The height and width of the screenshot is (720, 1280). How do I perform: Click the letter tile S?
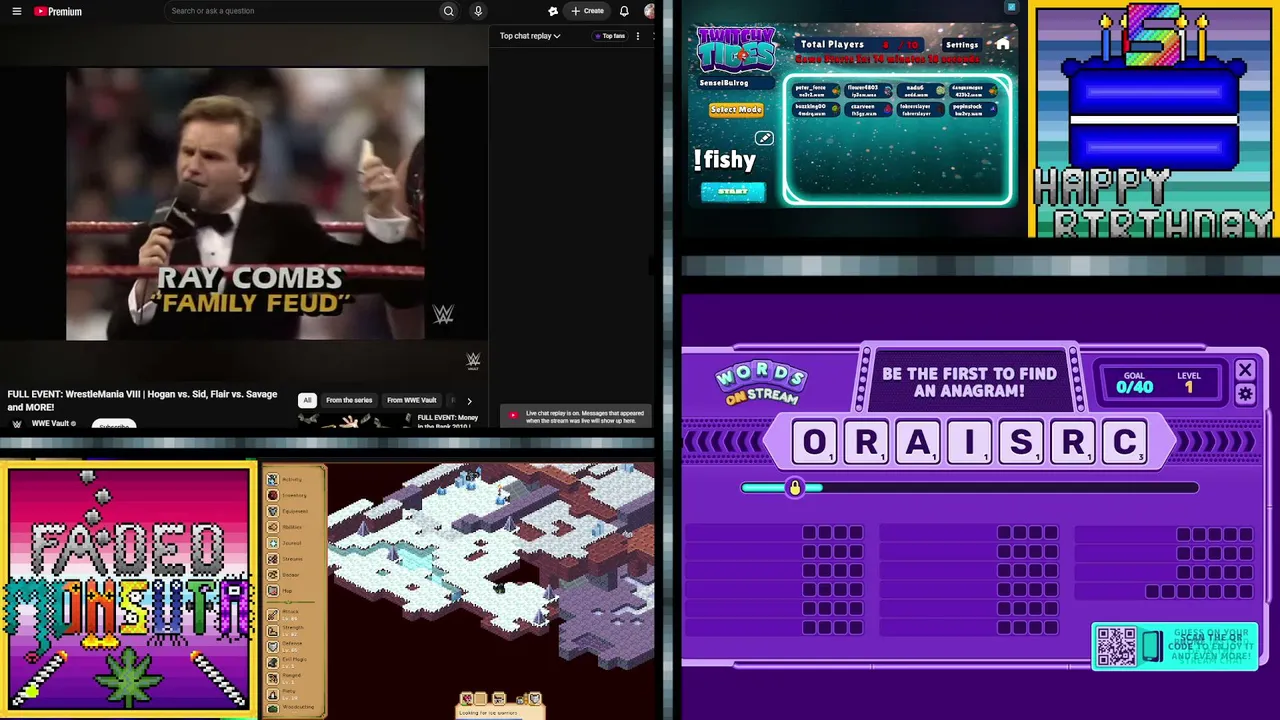point(1021,443)
